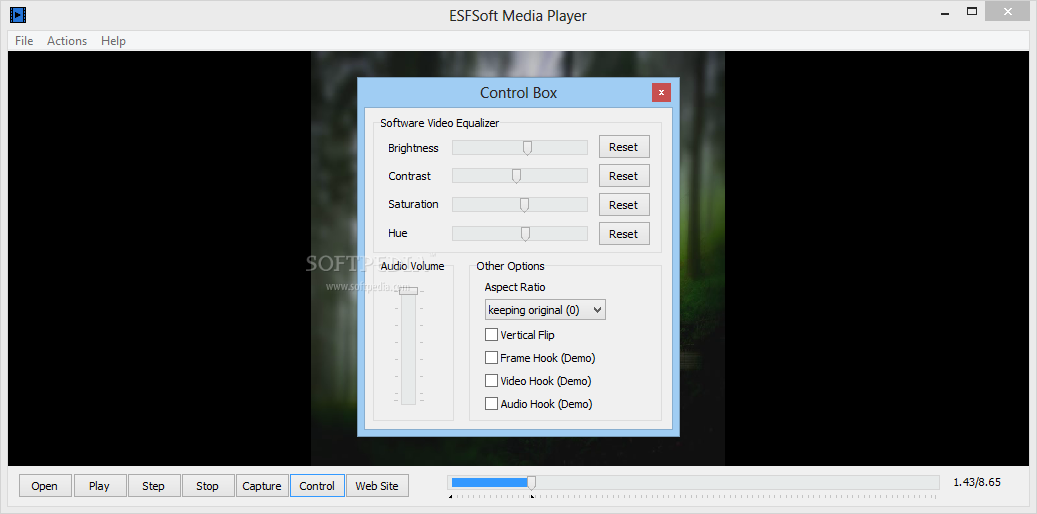Screen dimensions: 1037x514
Task: Enable the Vertical Flip checkbox
Action: pos(491,335)
